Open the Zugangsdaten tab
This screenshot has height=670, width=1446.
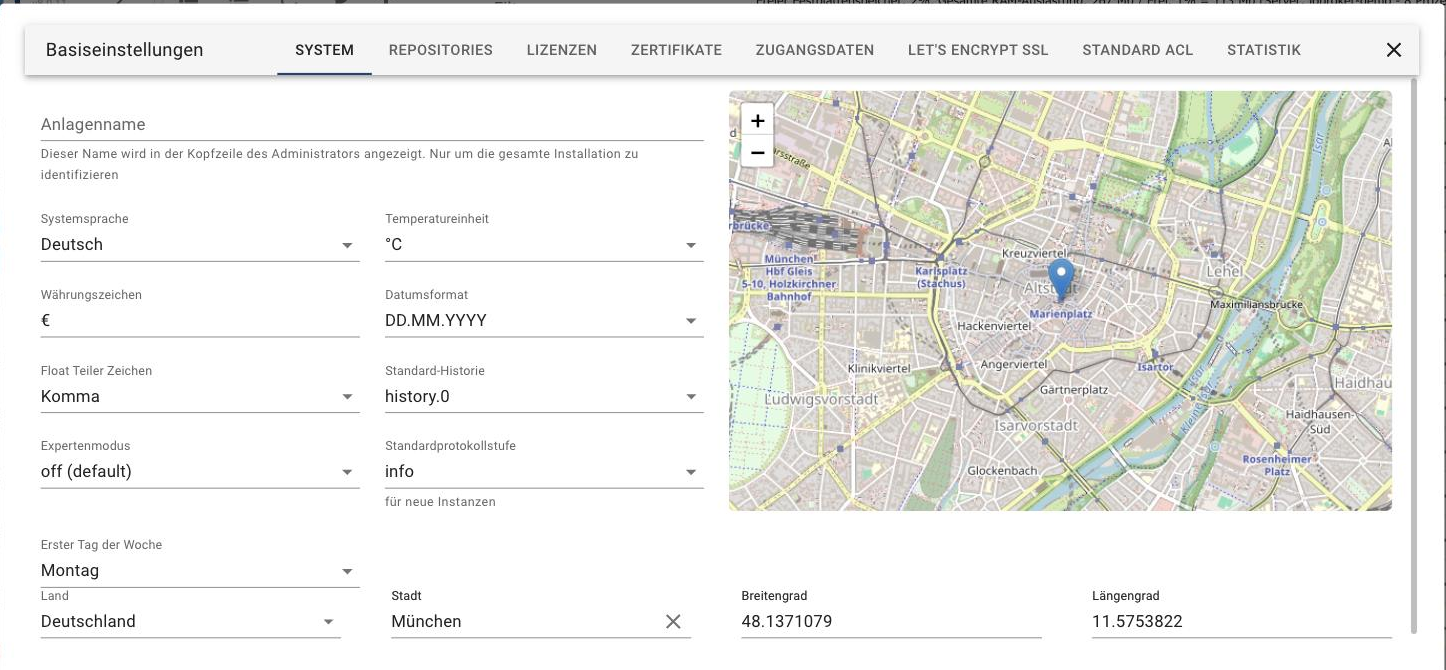(815, 50)
